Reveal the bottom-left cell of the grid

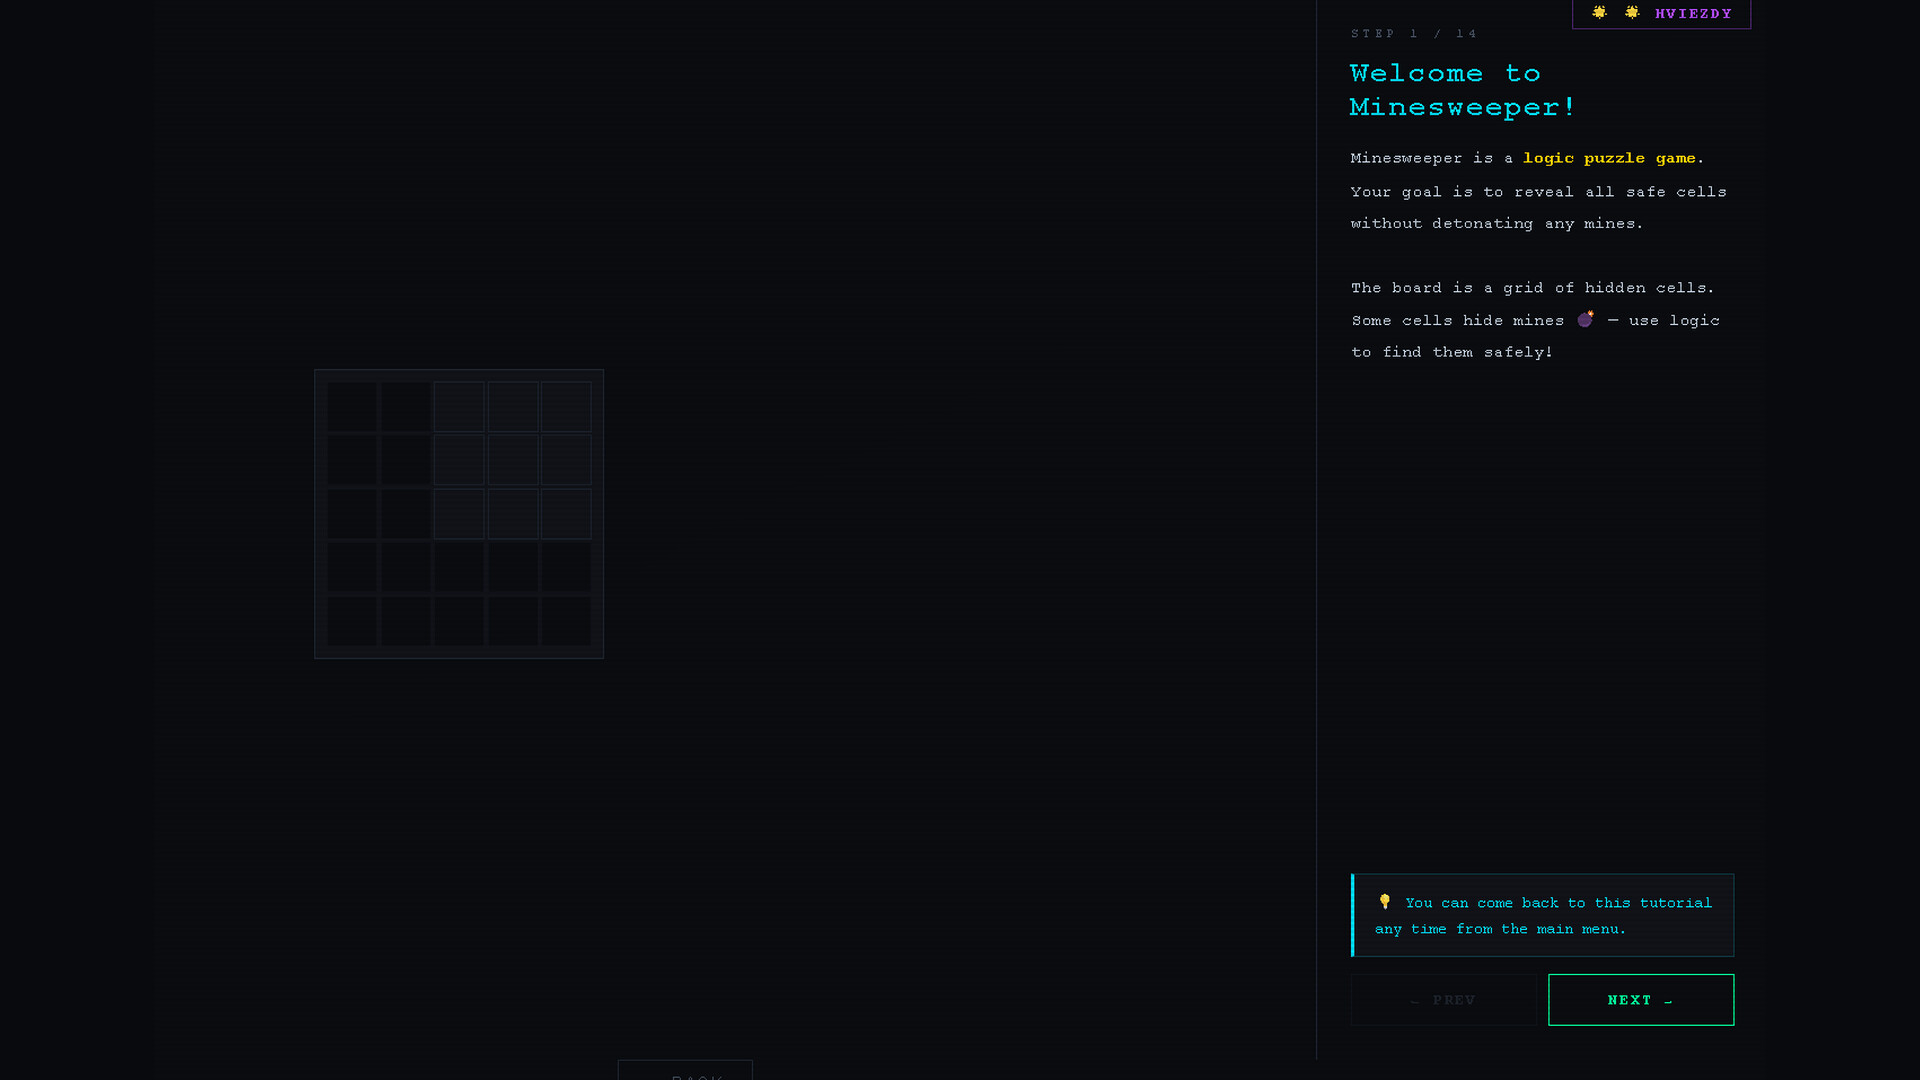(352, 621)
